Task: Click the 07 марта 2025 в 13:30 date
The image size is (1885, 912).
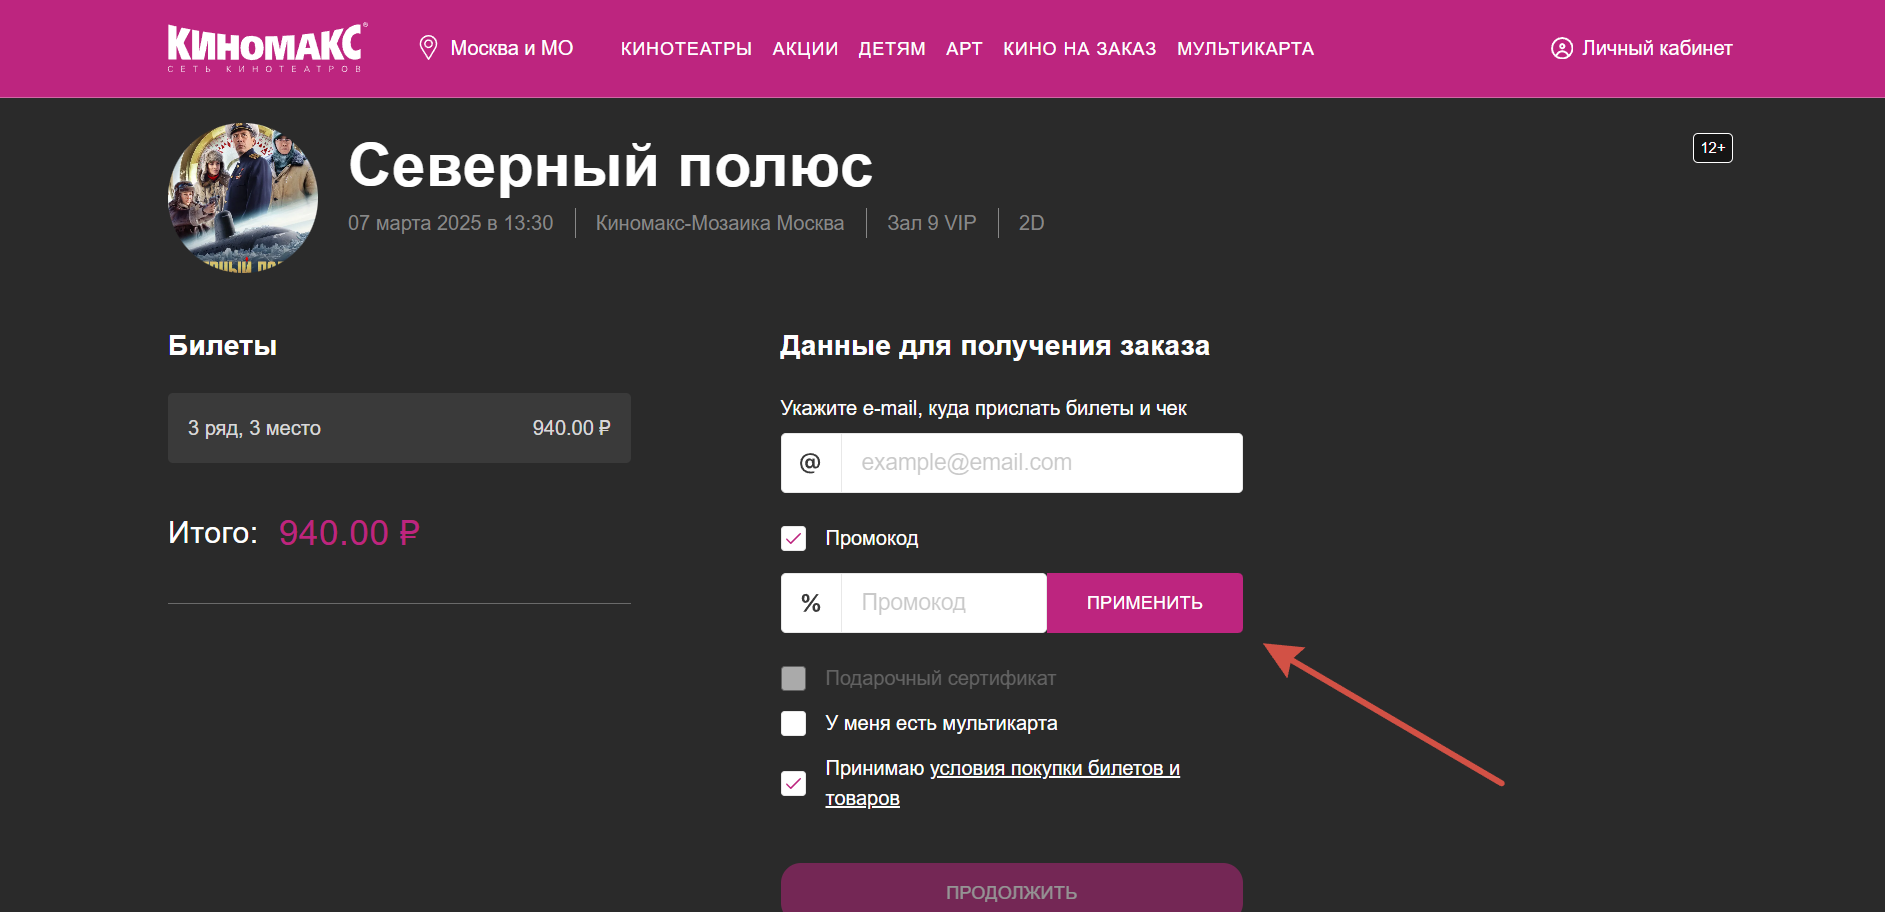Action: (x=450, y=223)
